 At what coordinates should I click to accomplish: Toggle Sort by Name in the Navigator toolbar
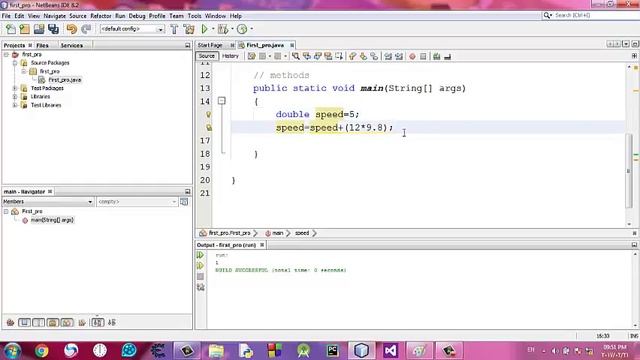pos(97,322)
